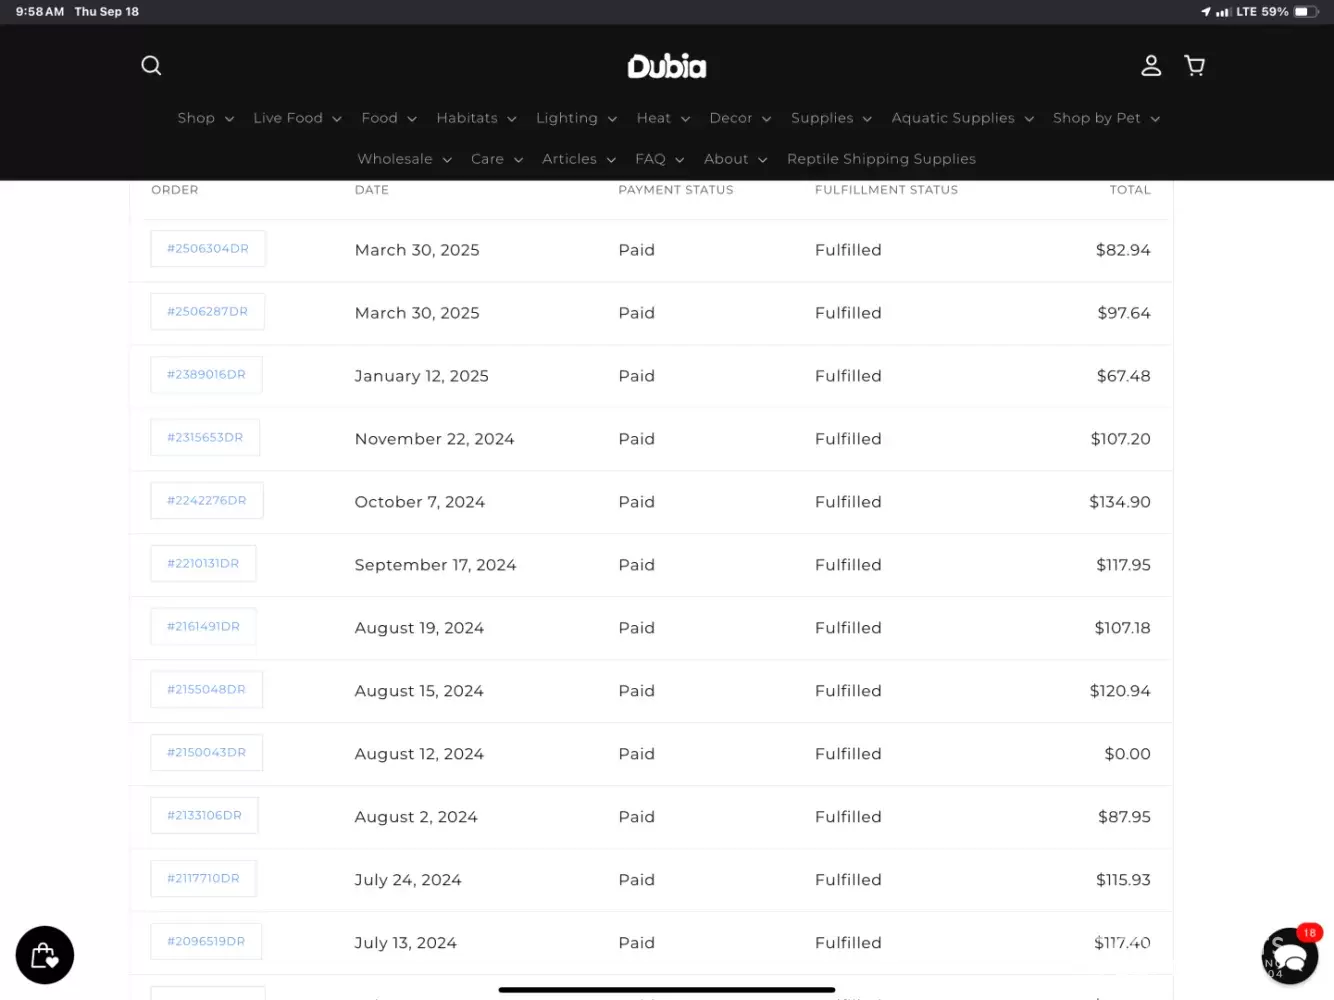View order #2389016DR details
The image size is (1334, 1000).
pyautogui.click(x=206, y=375)
